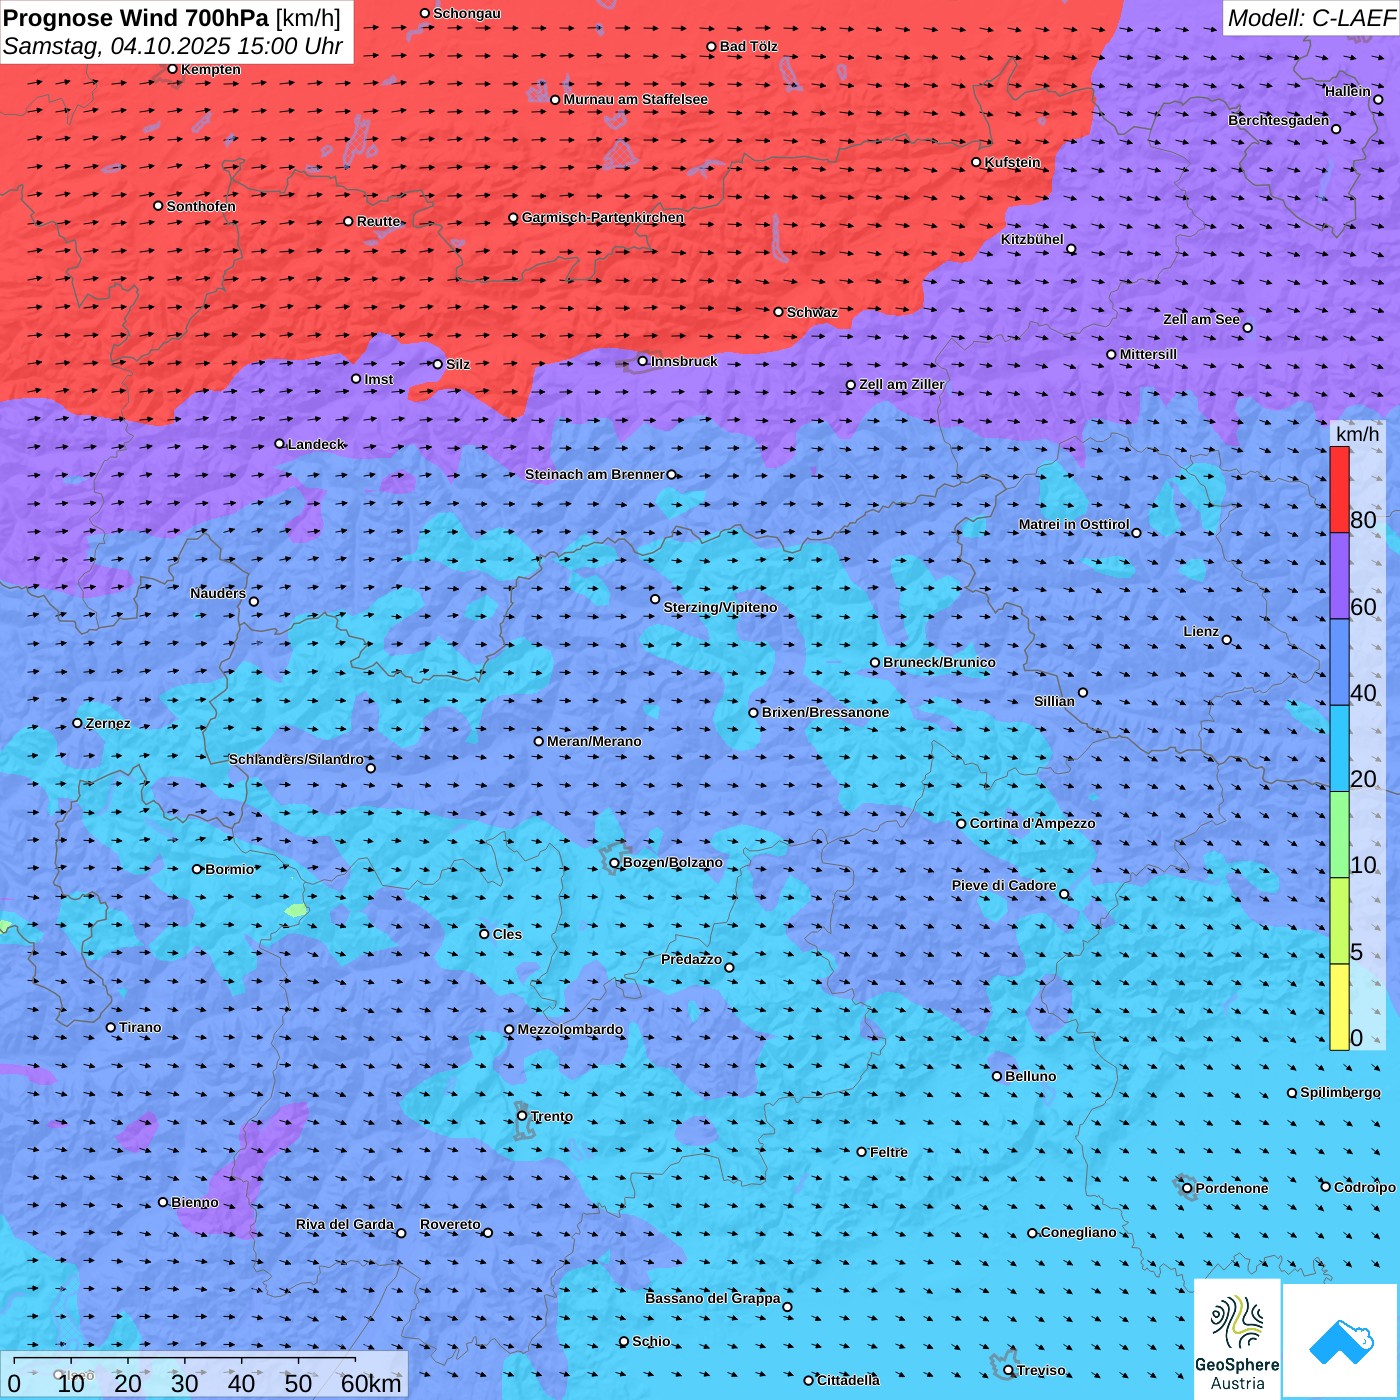This screenshot has width=1400, height=1400.
Task: Click the Sonthofen city label
Action: click(201, 206)
